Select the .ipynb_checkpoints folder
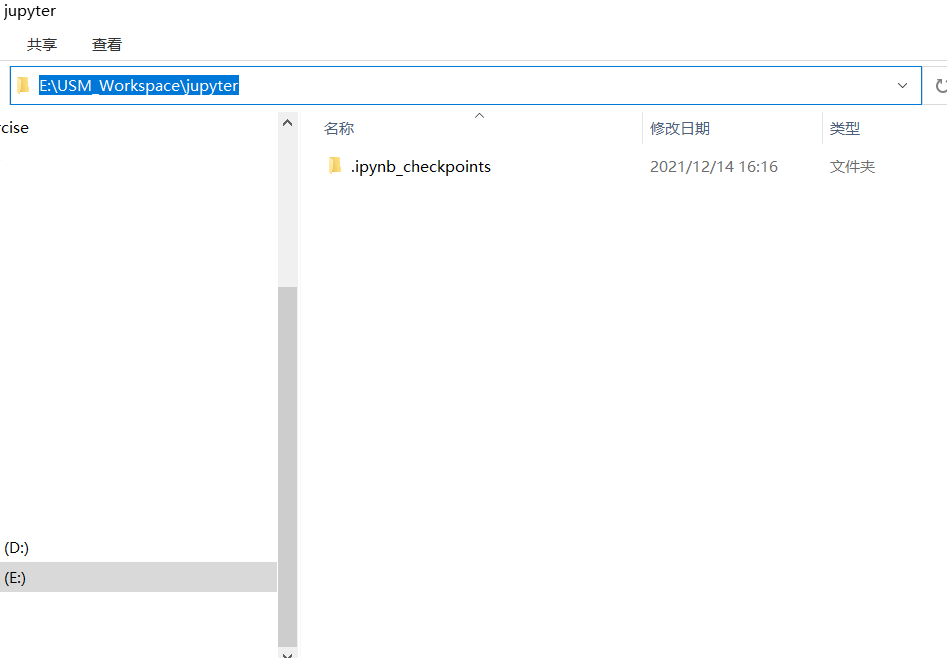This screenshot has height=658, width=947. pos(420,166)
